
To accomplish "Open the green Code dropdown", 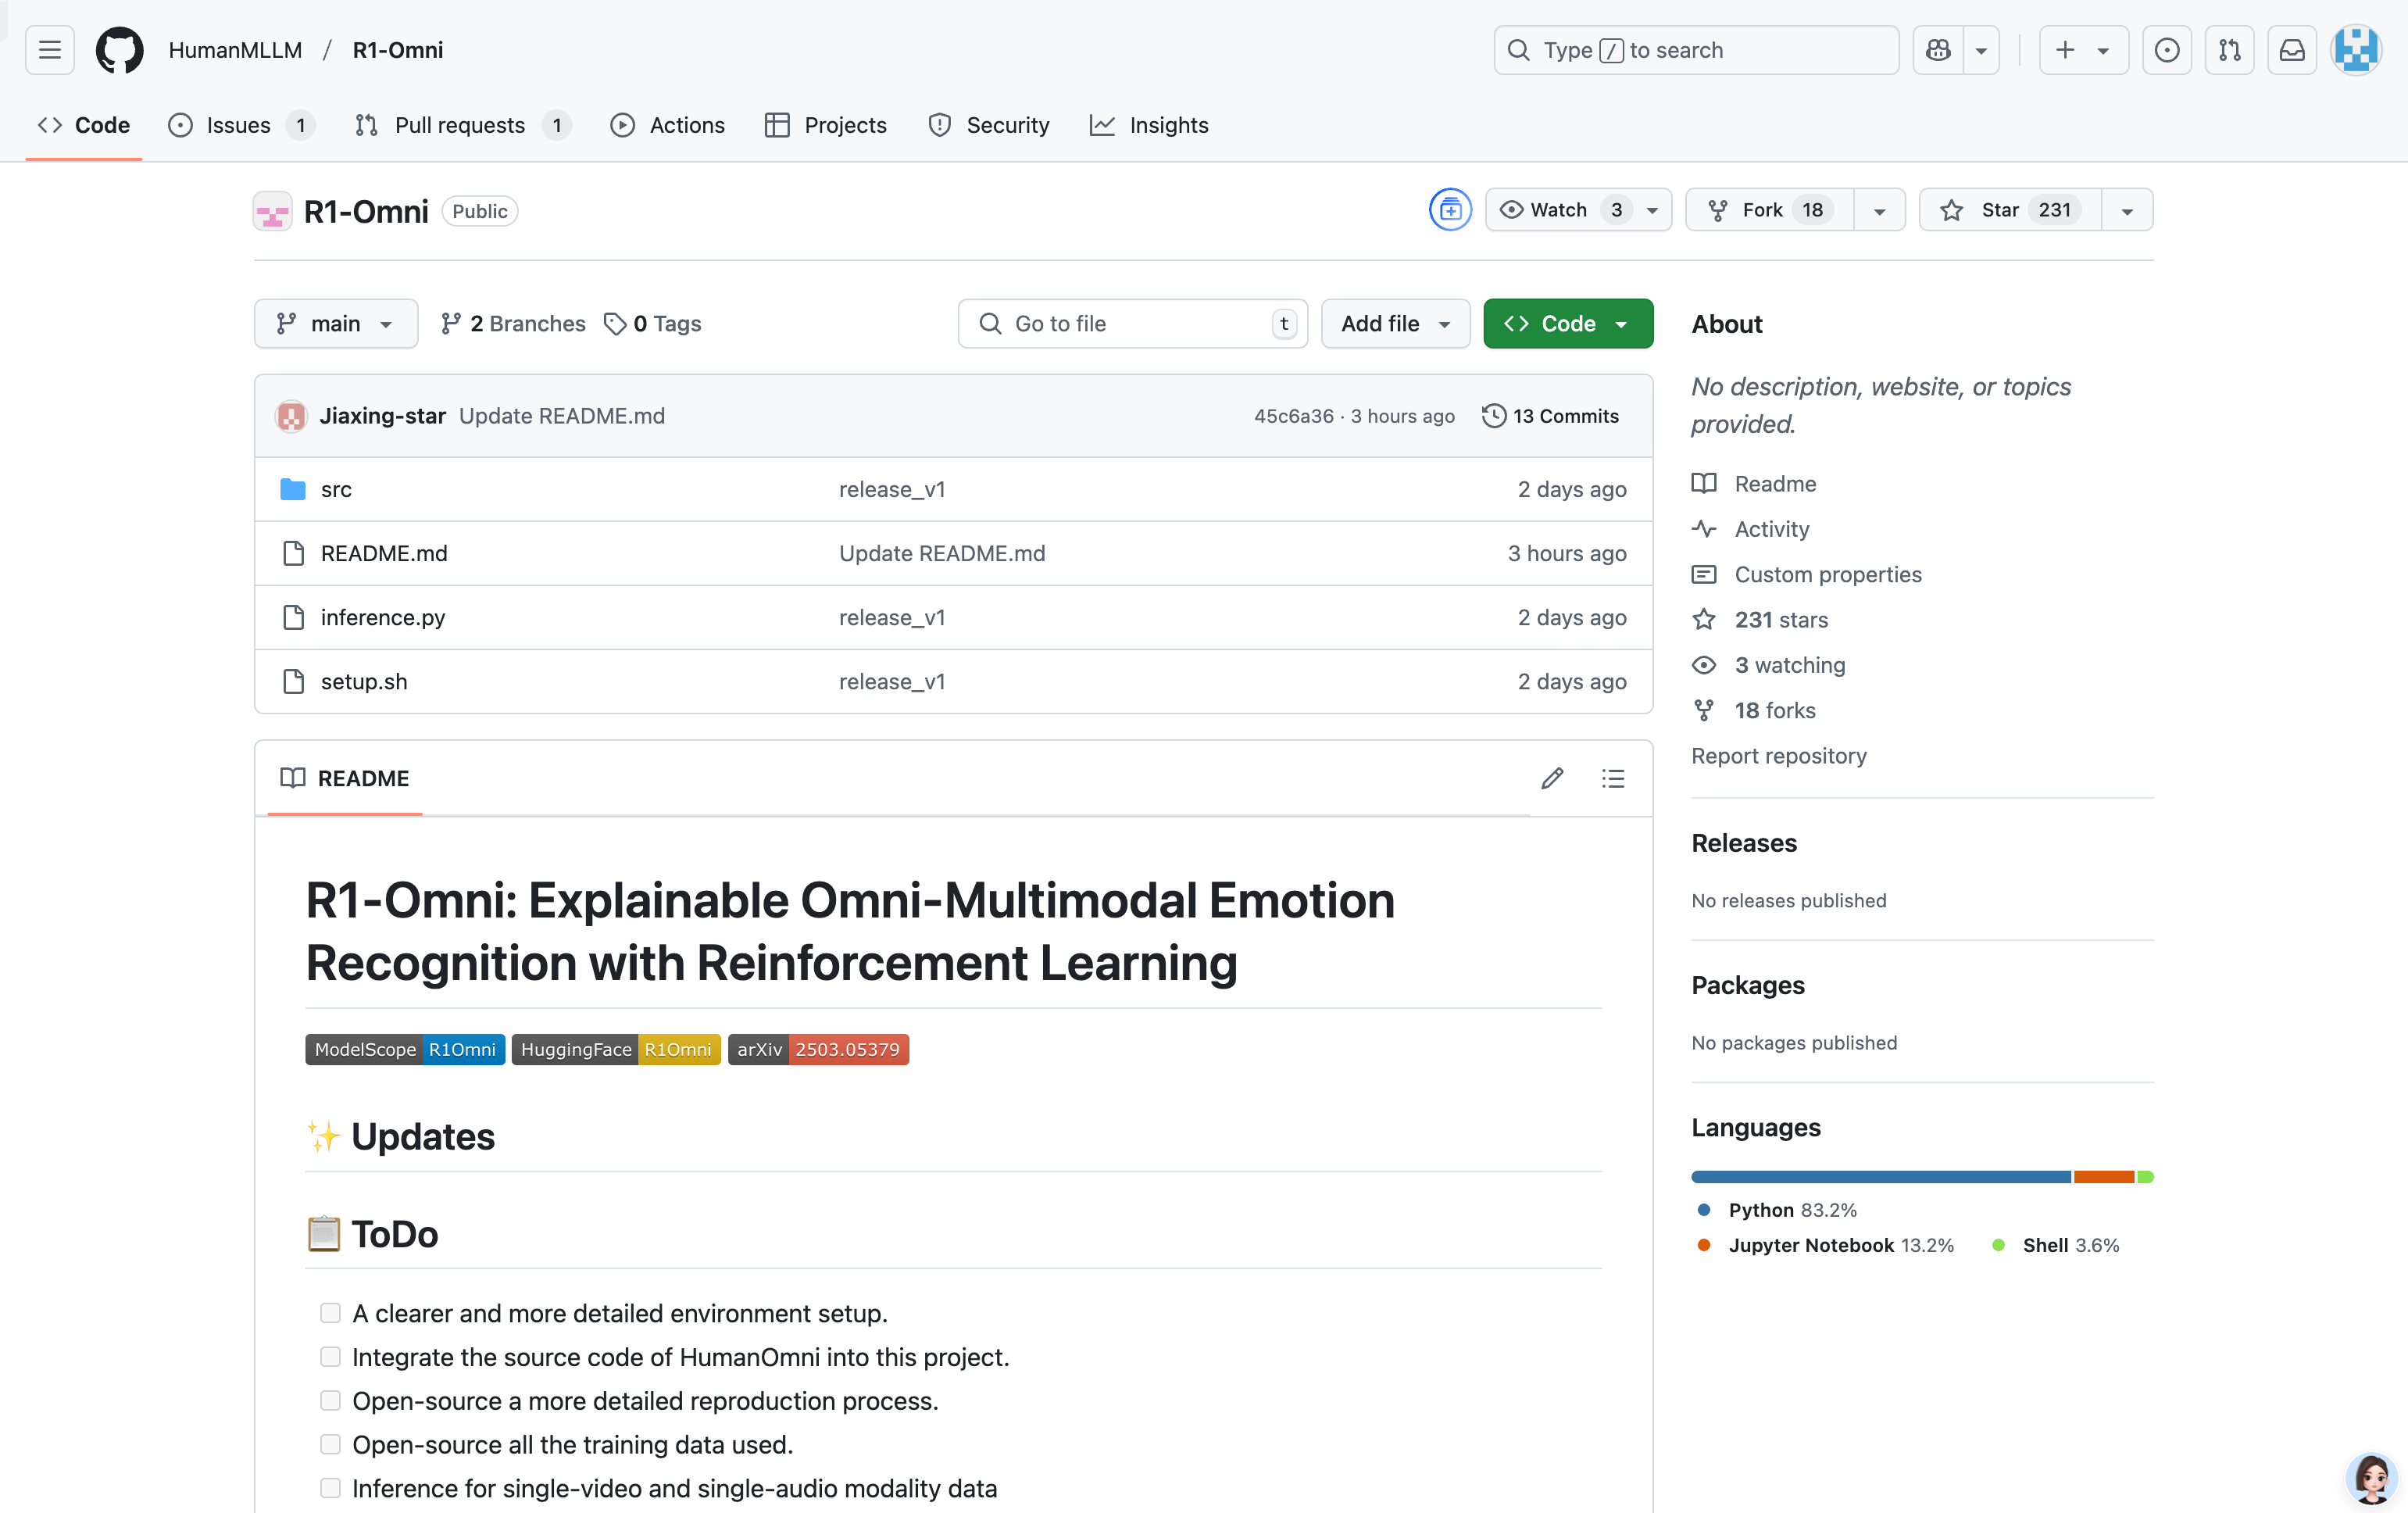I will (1568, 324).
